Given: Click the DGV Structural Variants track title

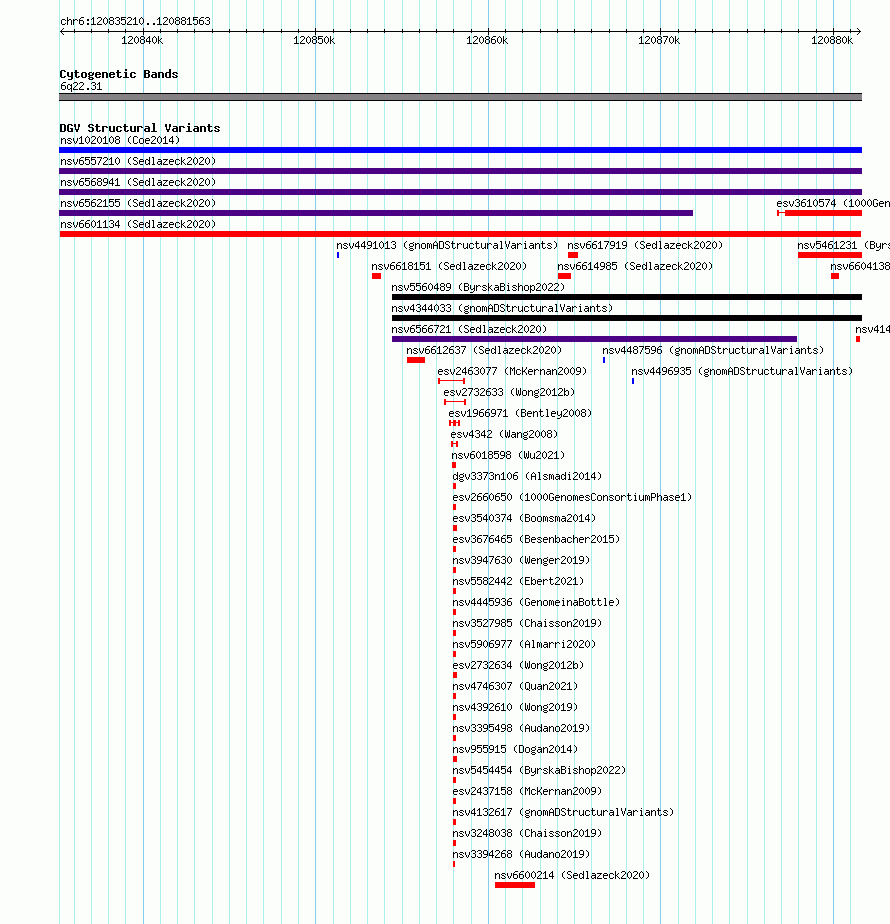Looking at the screenshot, I should (140, 128).
